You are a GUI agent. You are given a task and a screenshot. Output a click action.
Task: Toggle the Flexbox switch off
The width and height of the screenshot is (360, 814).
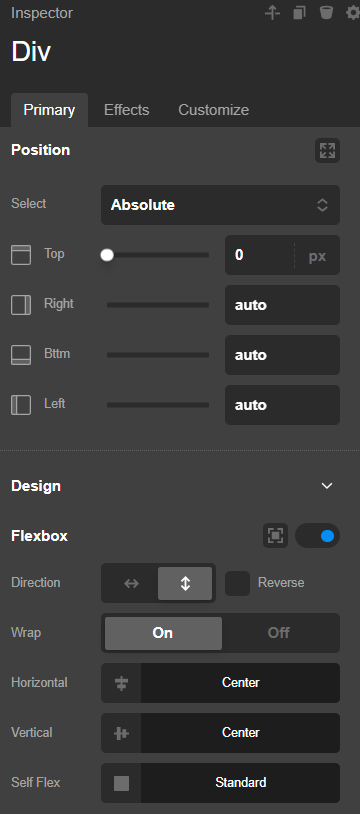317,536
